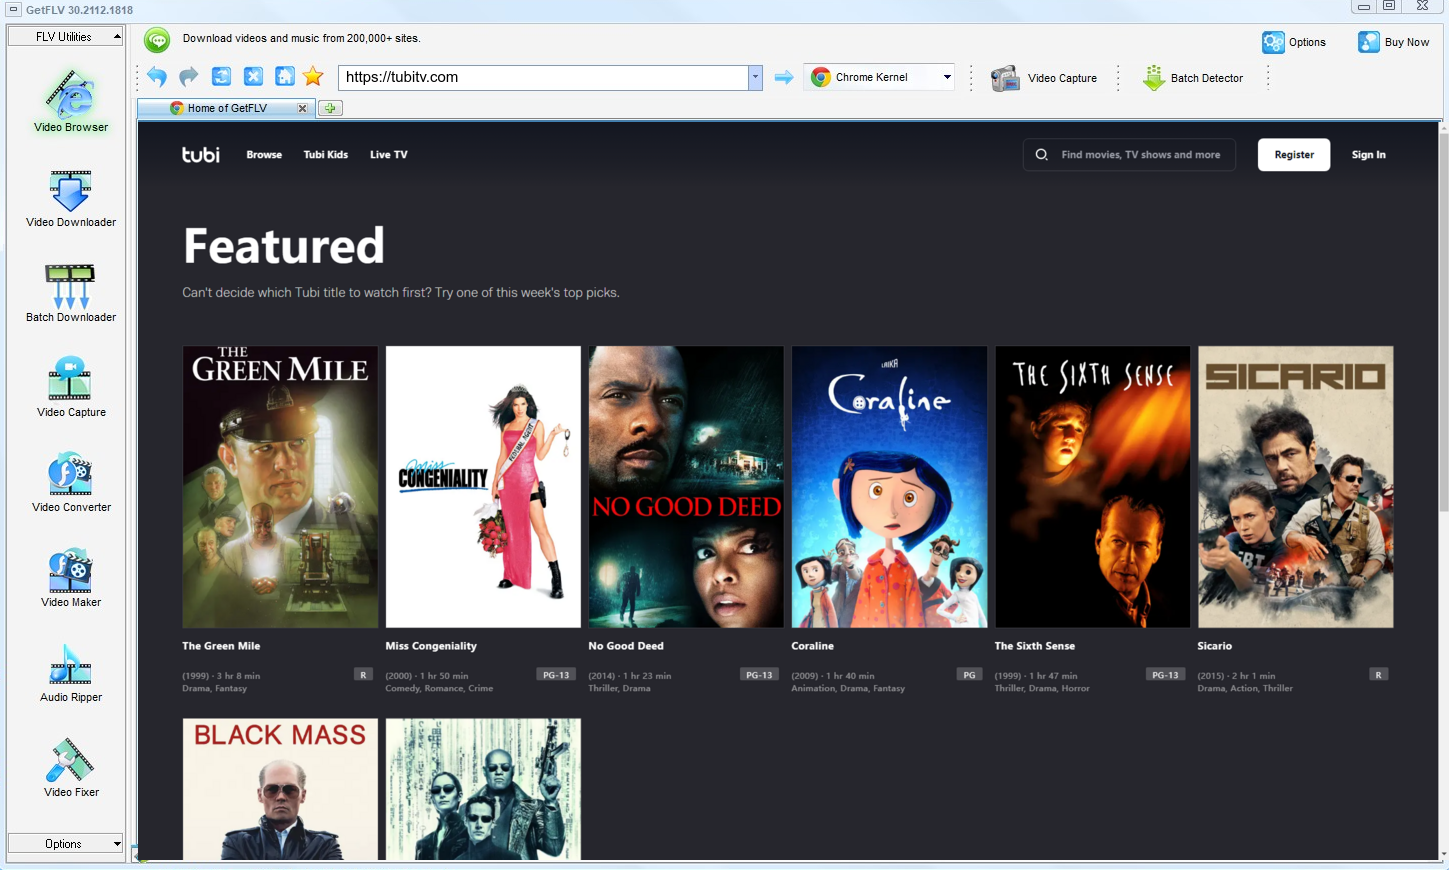Open the Video Fixer tool

tap(71, 767)
